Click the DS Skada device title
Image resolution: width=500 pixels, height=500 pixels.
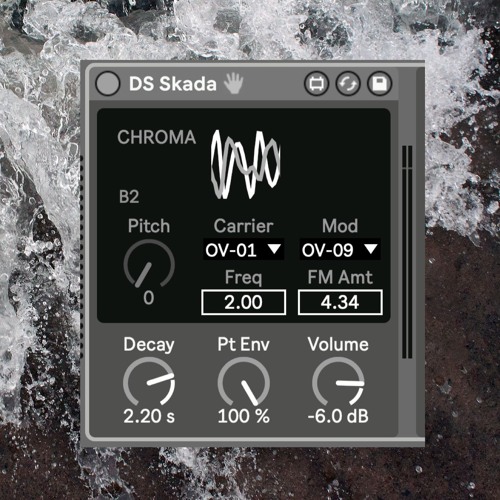(173, 84)
